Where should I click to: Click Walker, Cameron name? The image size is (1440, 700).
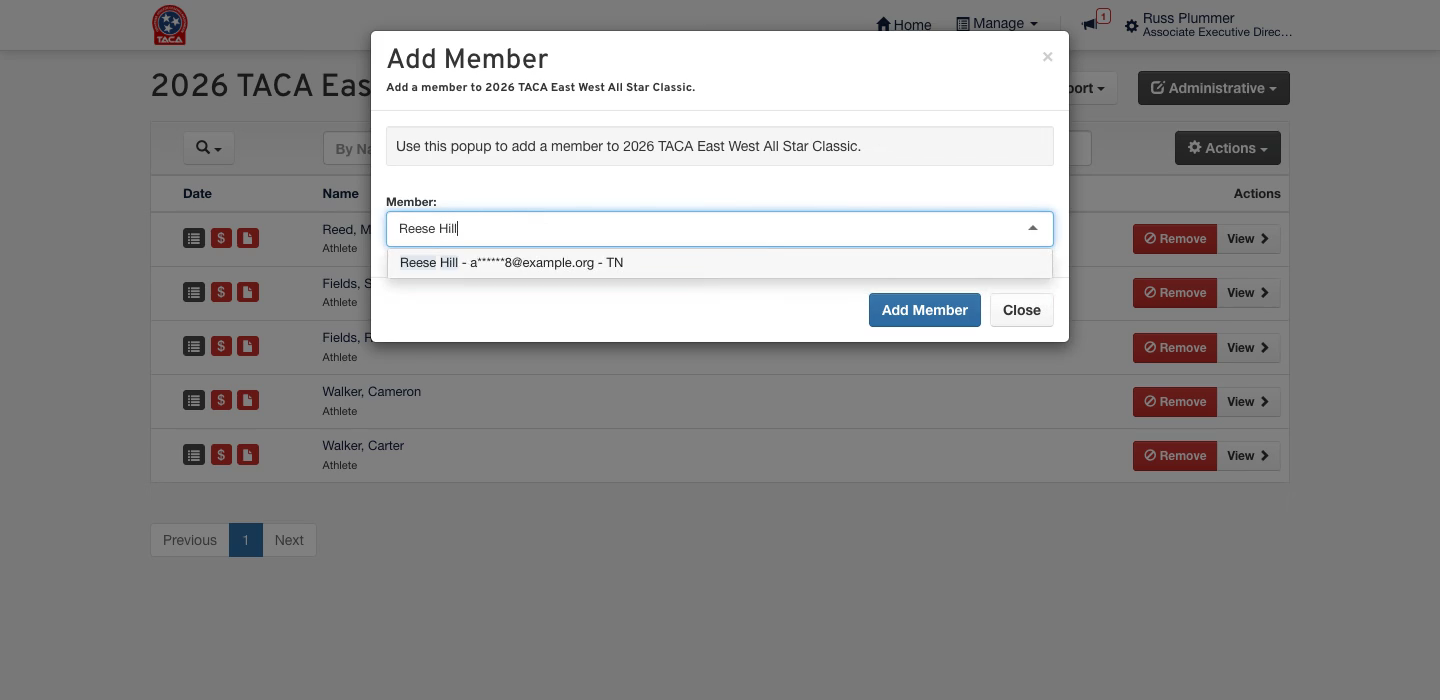click(371, 392)
